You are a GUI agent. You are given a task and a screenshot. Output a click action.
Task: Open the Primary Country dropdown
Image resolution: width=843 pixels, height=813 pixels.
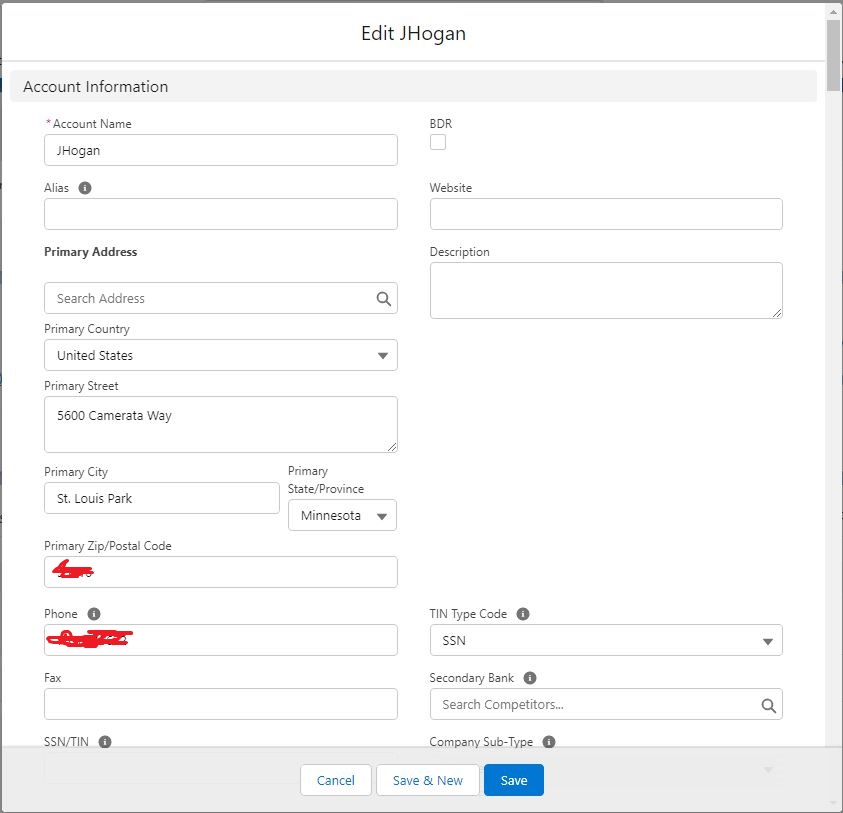(x=220, y=355)
